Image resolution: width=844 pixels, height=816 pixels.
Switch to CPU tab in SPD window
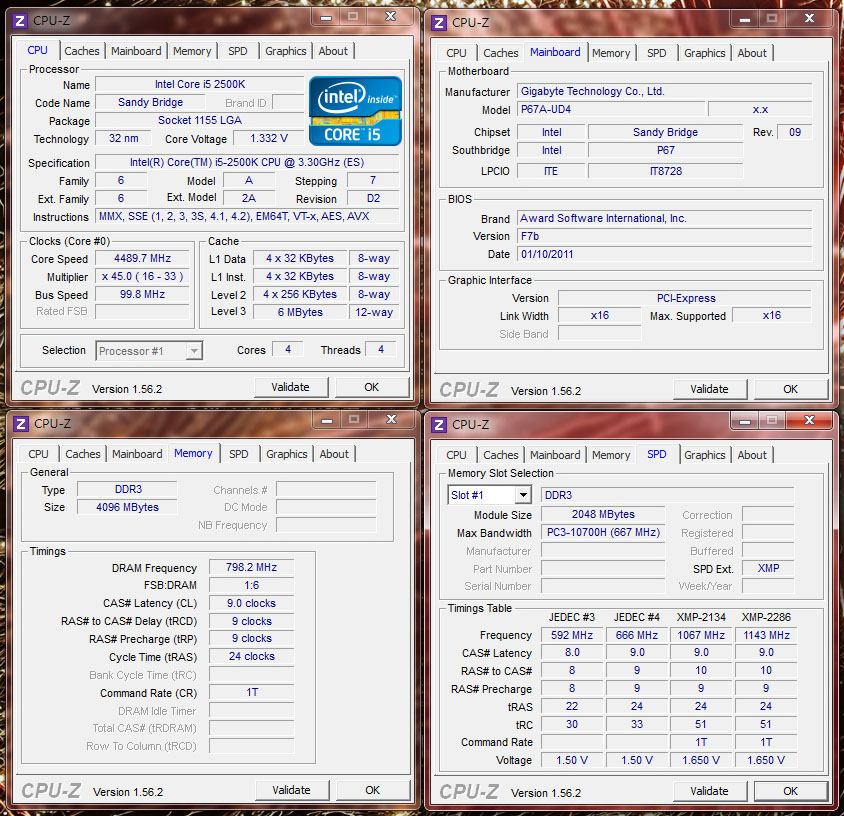456,455
